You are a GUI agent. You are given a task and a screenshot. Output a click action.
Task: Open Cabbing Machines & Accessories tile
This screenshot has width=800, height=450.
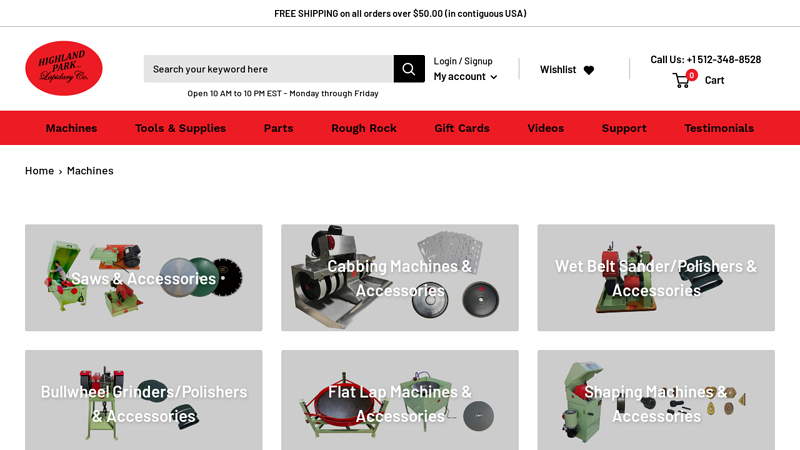pos(400,278)
